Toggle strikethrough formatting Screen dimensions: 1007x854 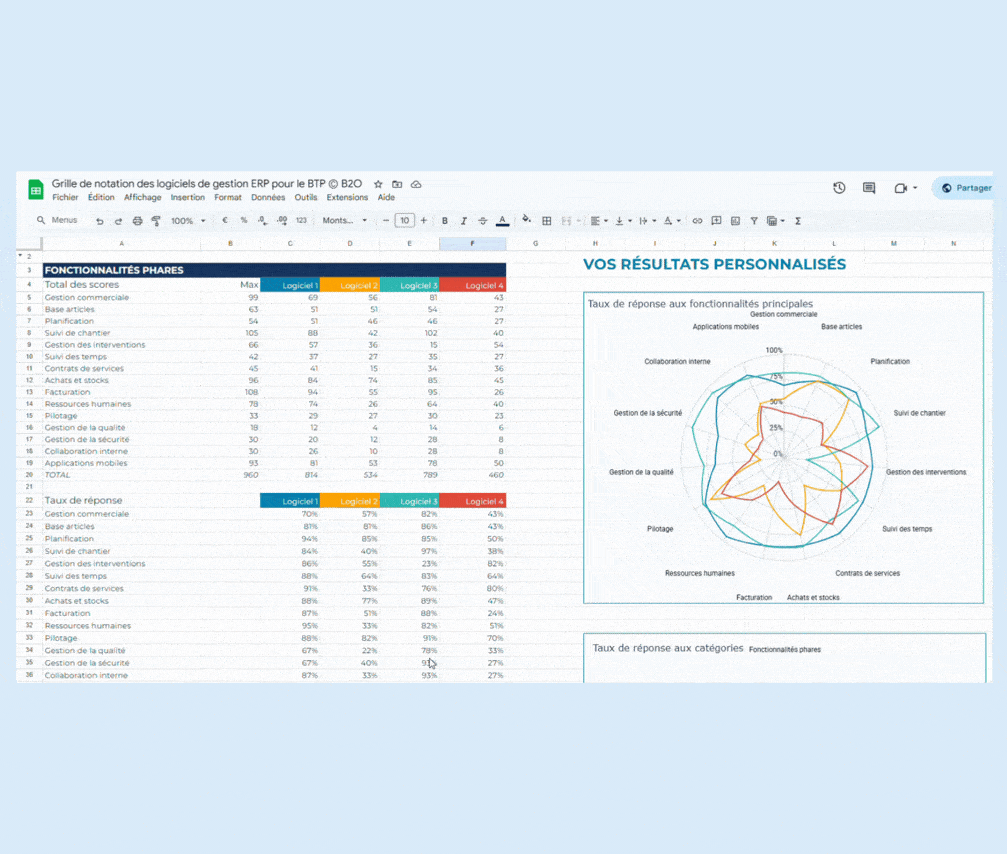click(483, 221)
